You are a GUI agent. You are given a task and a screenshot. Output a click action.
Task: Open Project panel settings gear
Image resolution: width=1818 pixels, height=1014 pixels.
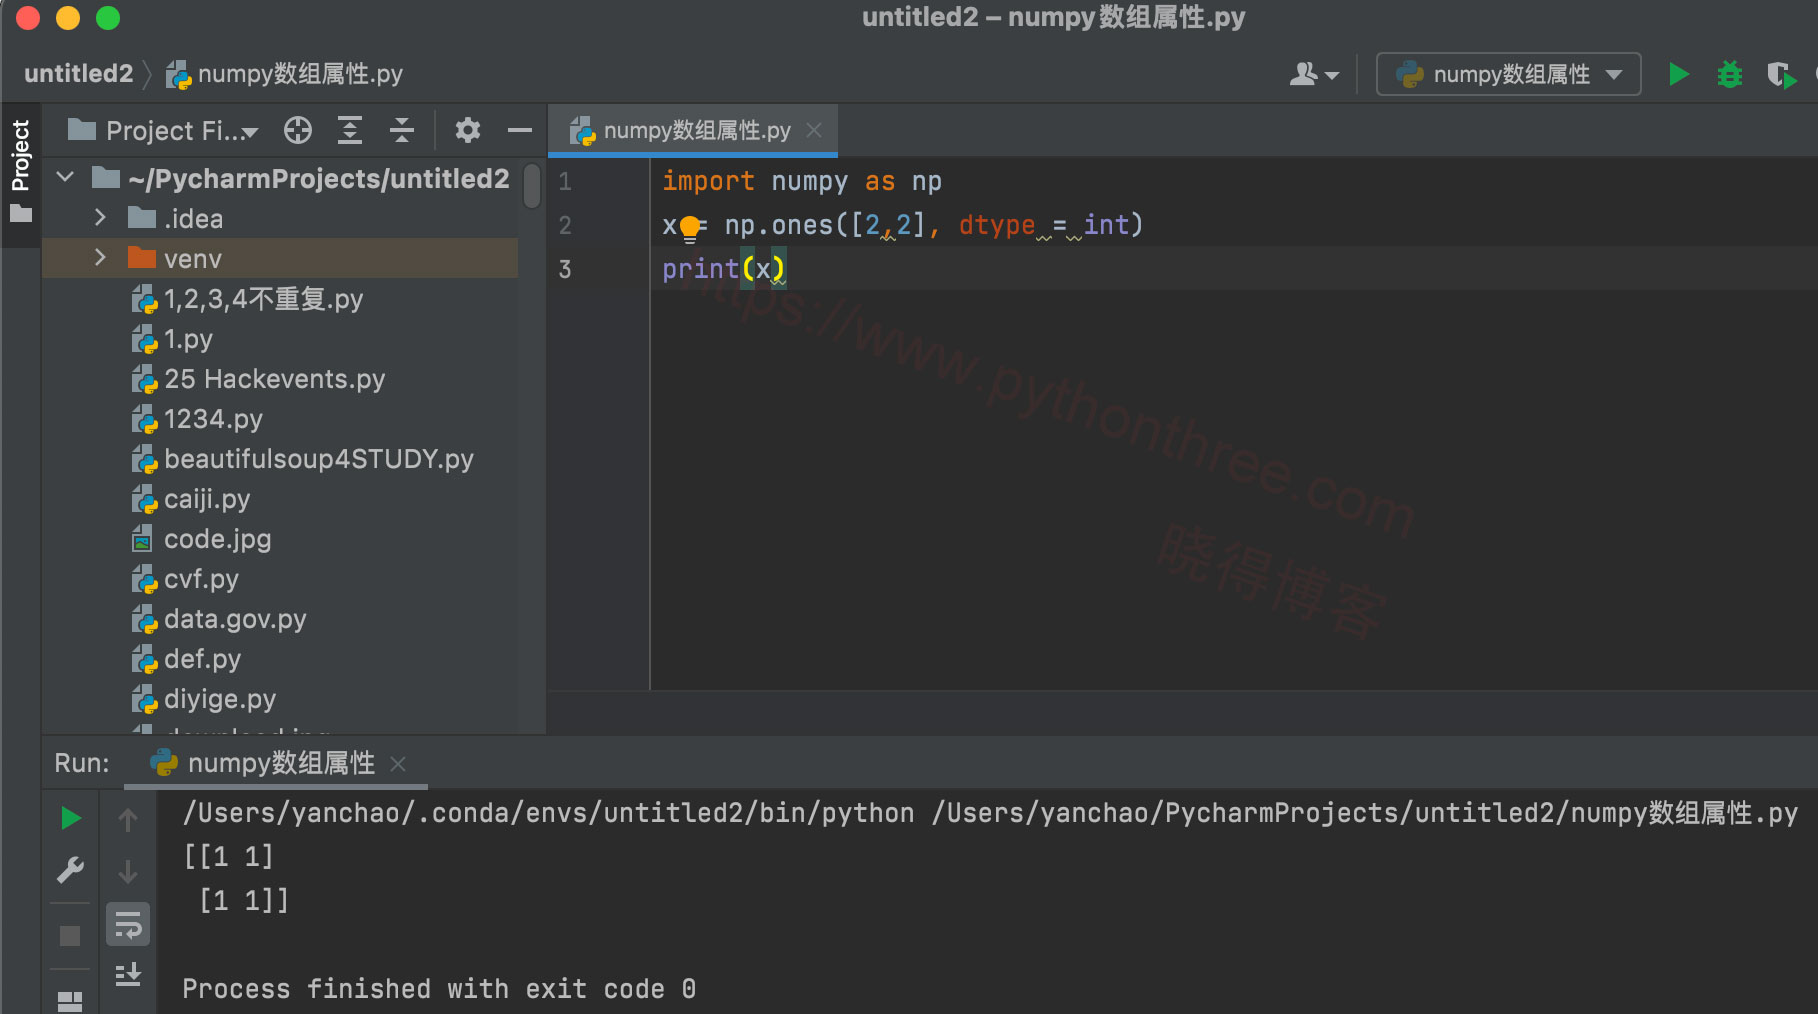[467, 130]
